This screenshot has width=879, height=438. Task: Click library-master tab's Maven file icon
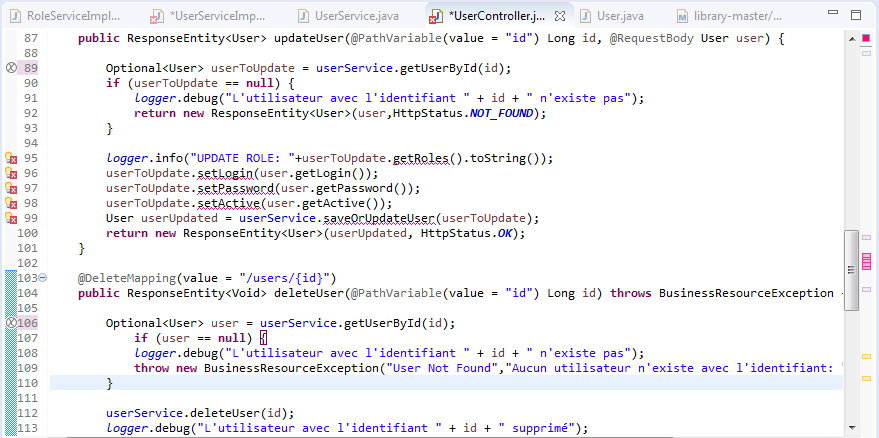click(682, 16)
